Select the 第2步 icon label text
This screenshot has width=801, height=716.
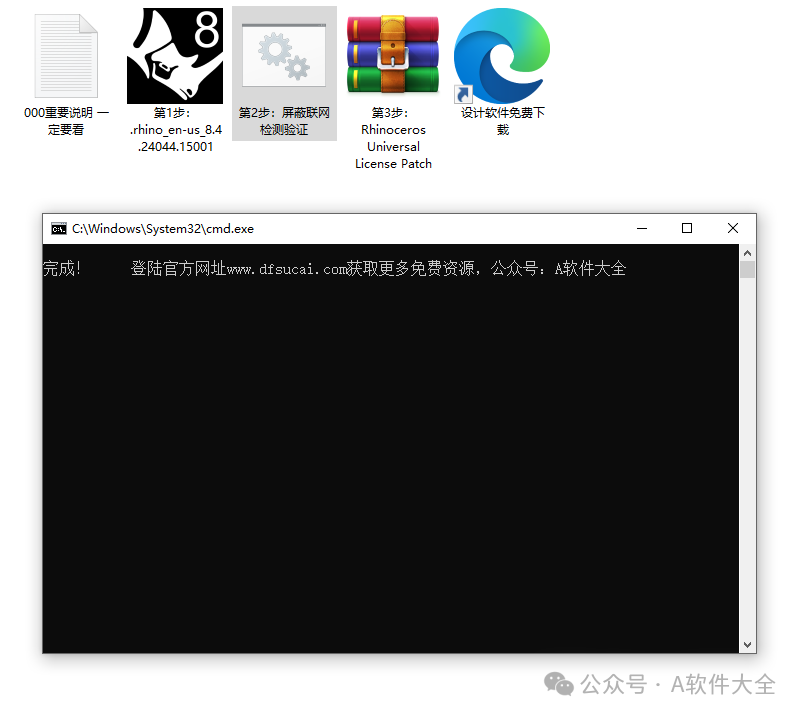pos(283,121)
